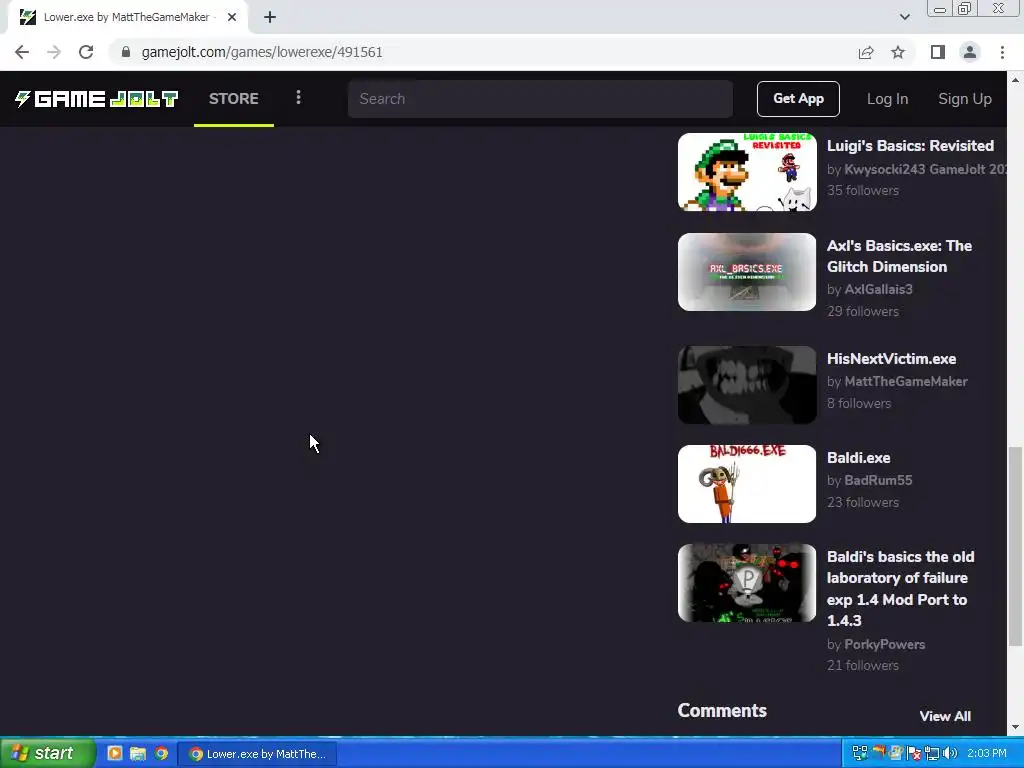The width and height of the screenshot is (1024, 768).
Task: Visit PorkyPowers developer profile
Action: click(x=884, y=645)
